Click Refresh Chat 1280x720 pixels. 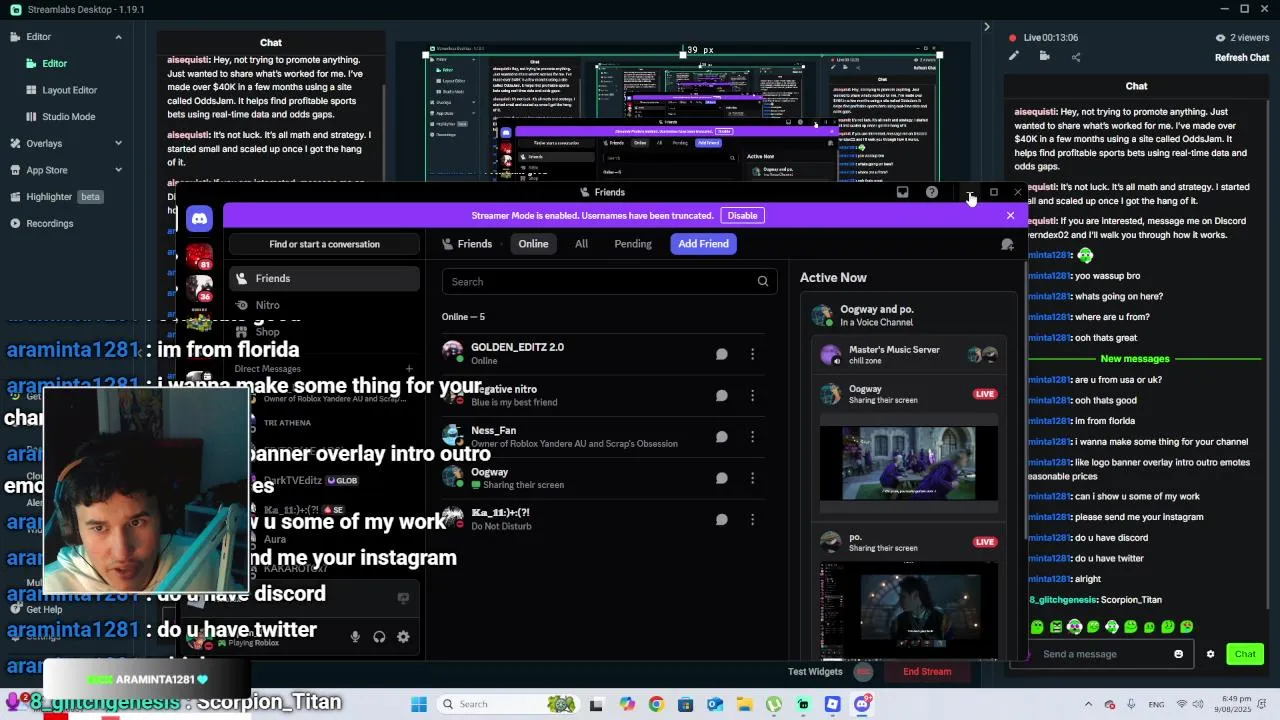[x=1242, y=57]
